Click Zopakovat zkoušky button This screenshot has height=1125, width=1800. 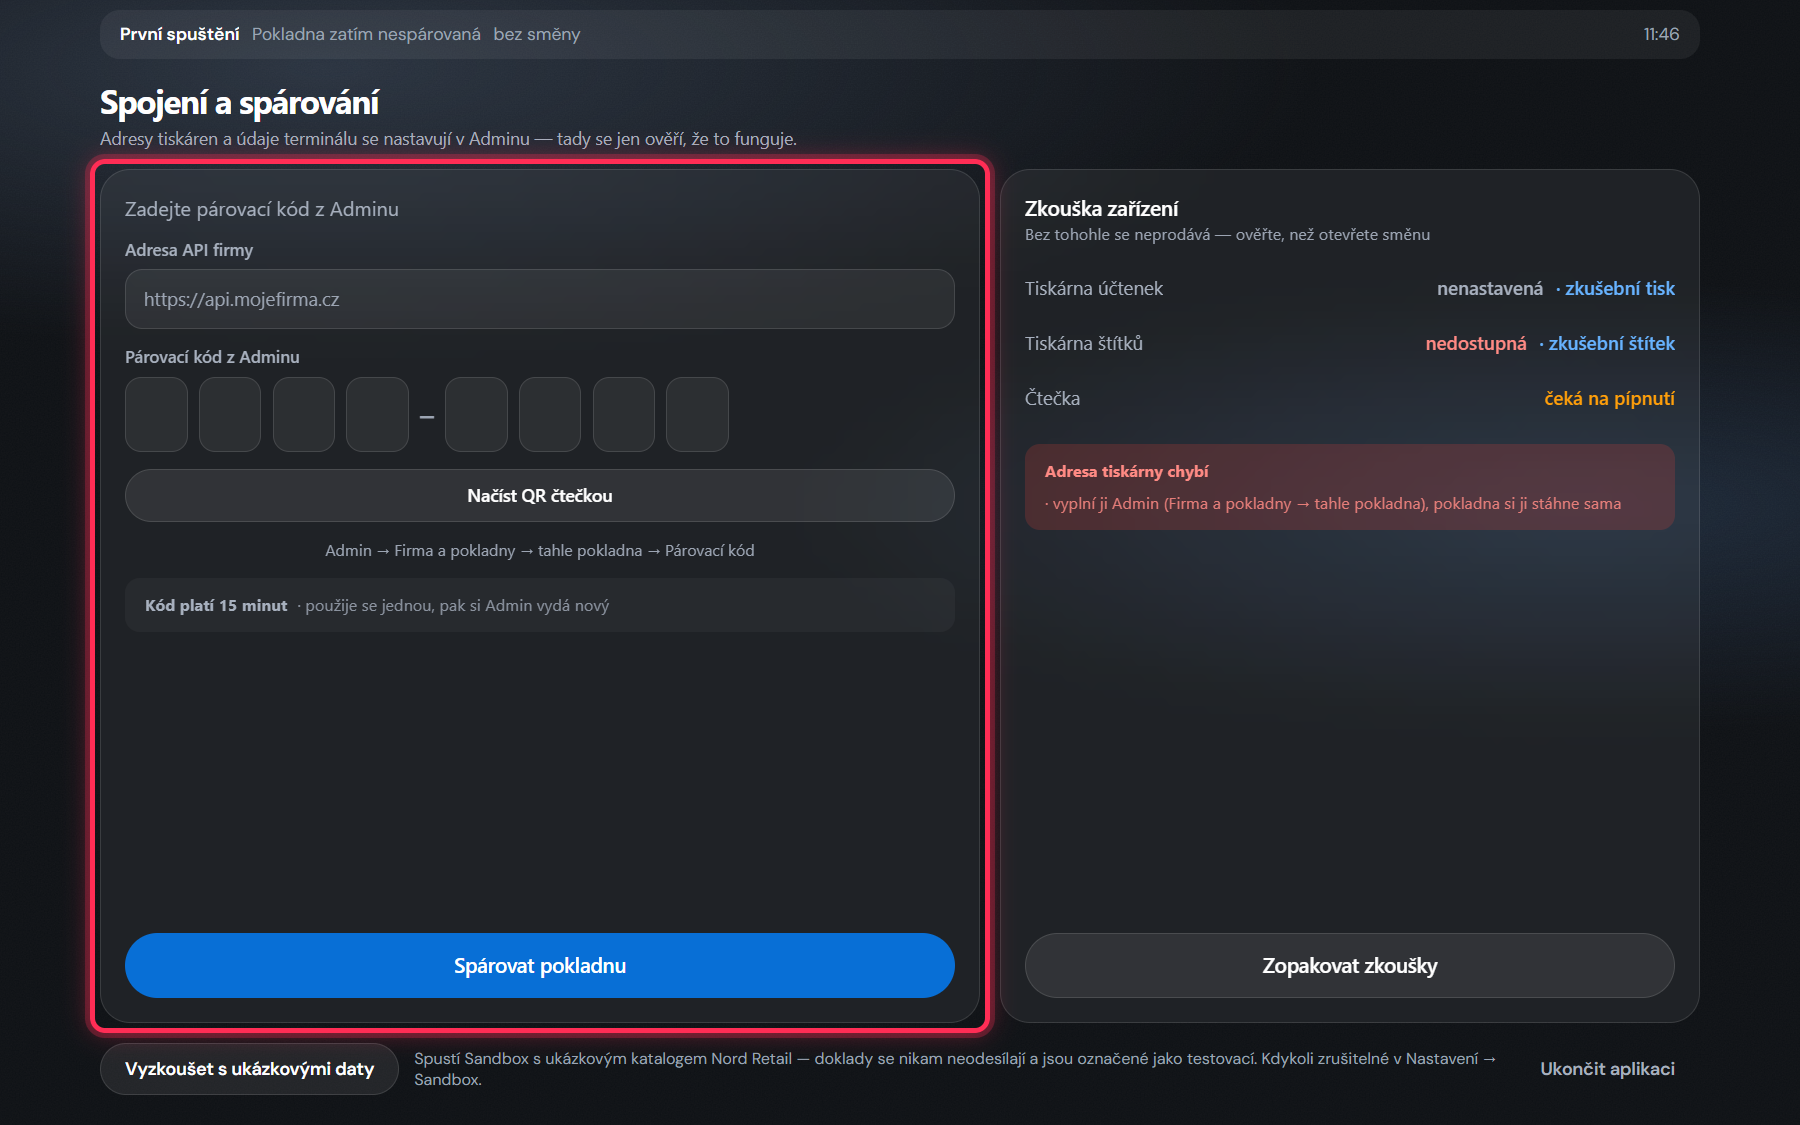click(1350, 966)
